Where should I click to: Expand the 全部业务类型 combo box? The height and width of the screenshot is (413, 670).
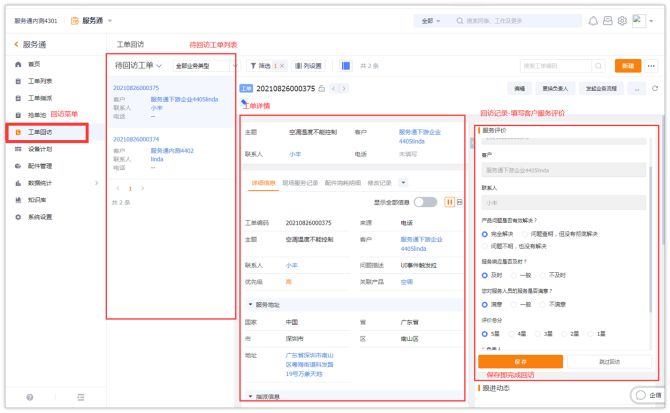pos(203,65)
